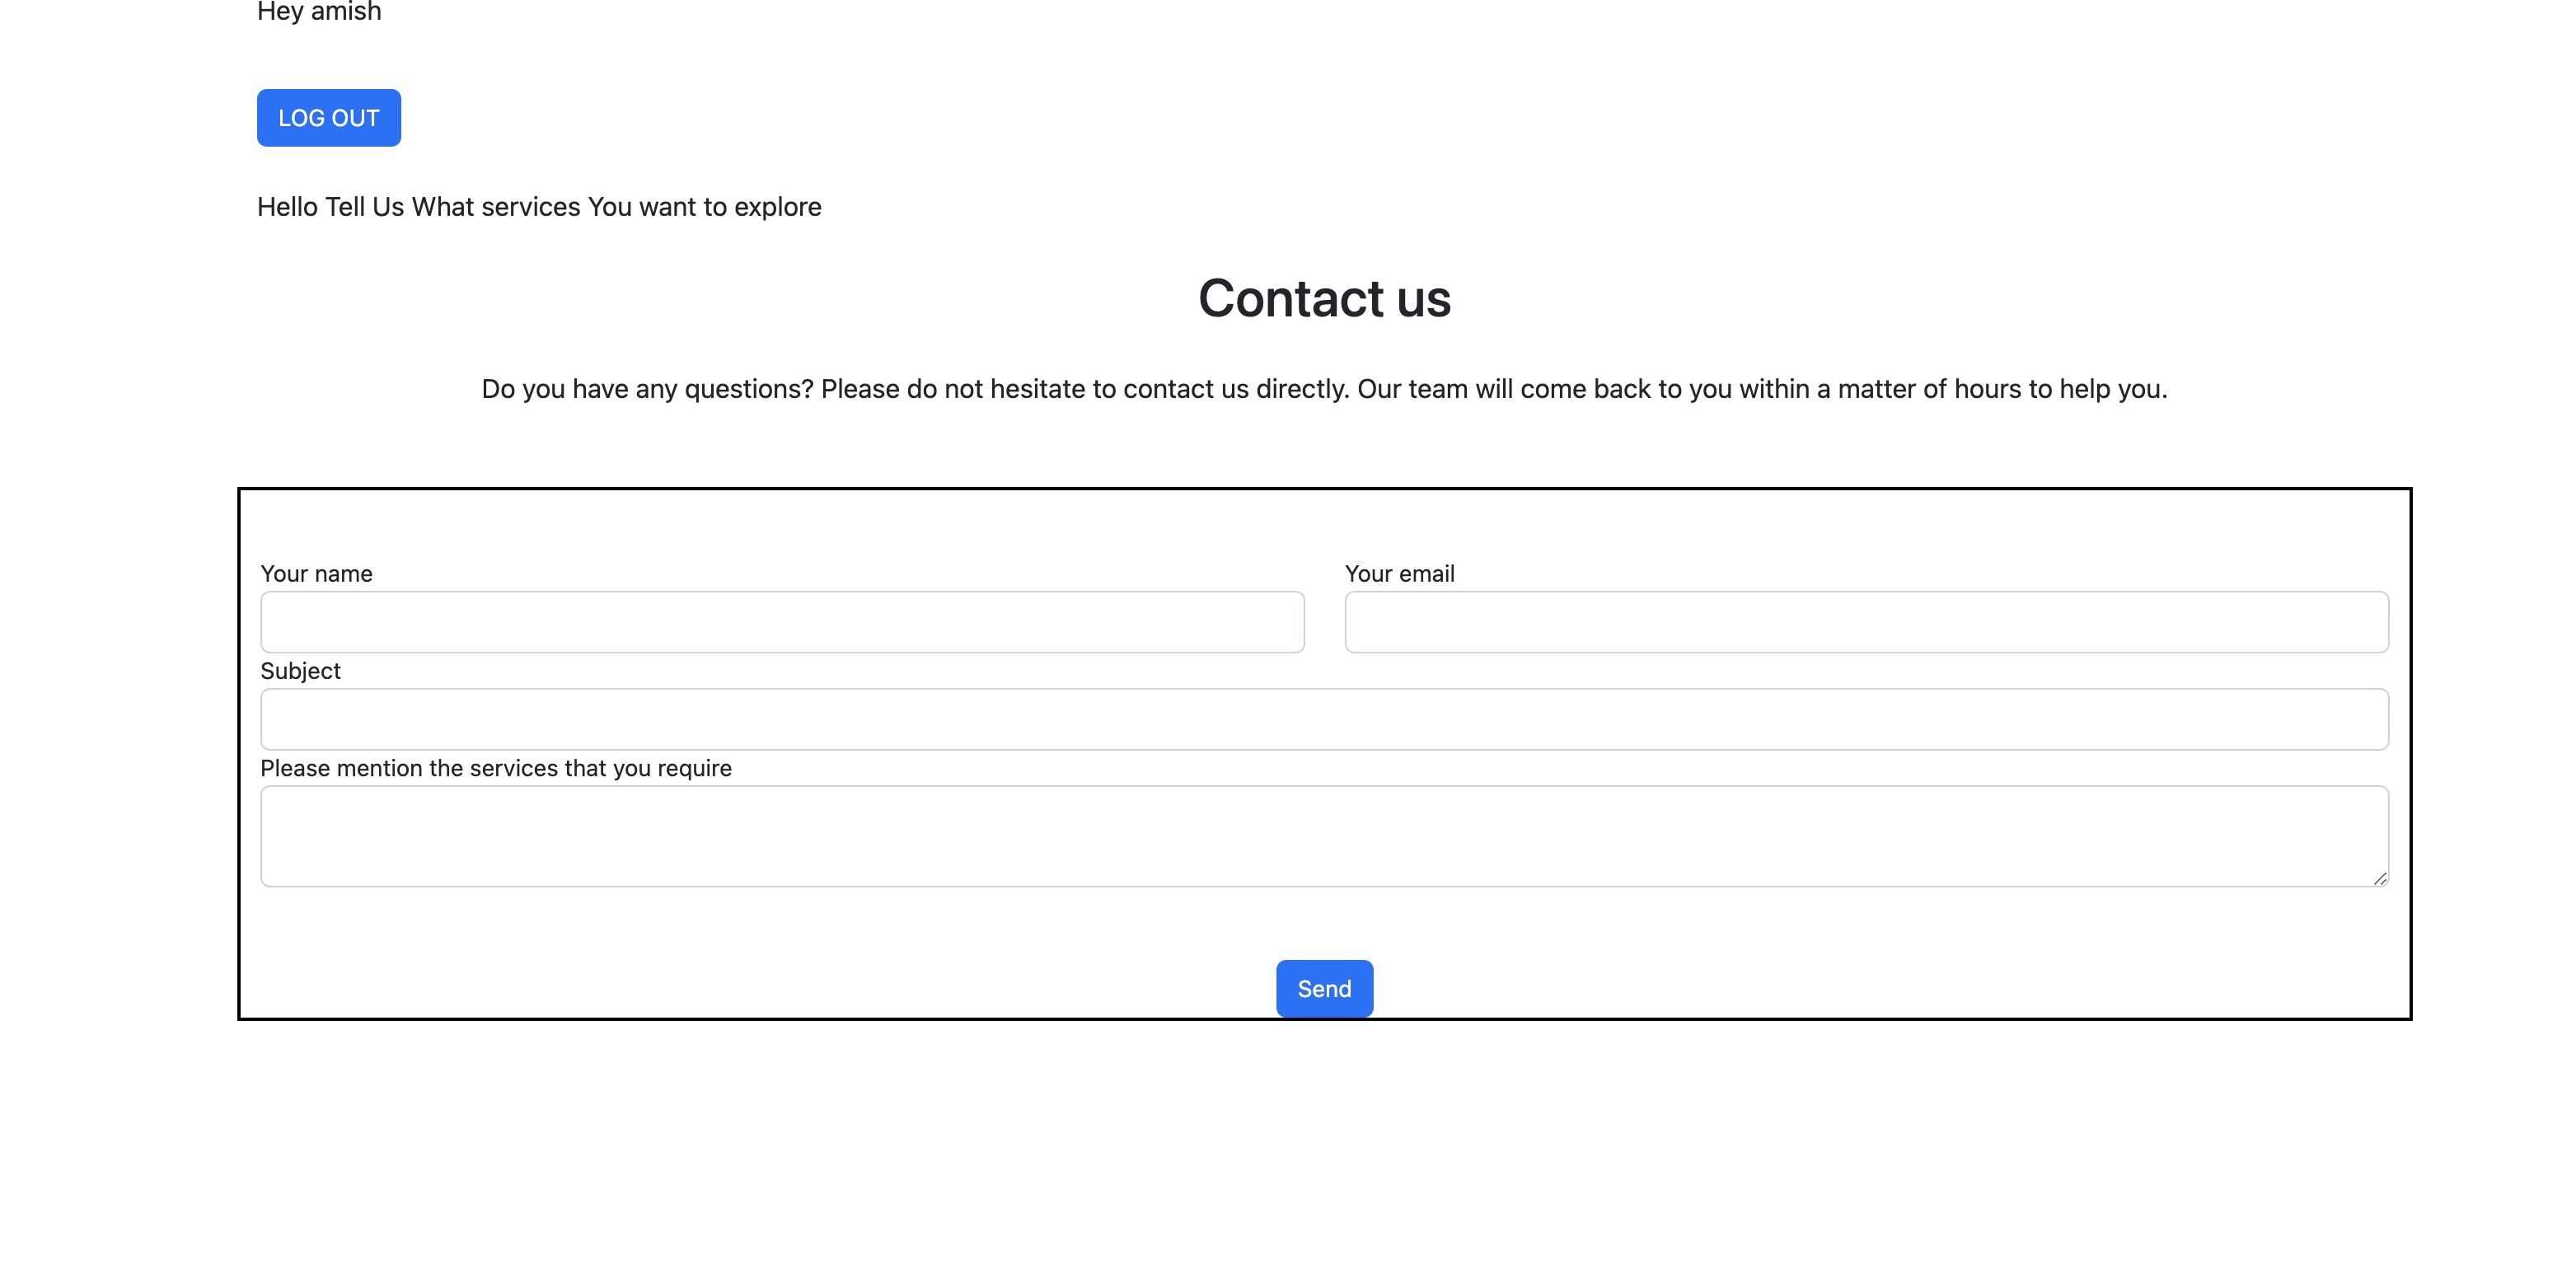
Task: Click the Hey amish greeting text
Action: (319, 12)
